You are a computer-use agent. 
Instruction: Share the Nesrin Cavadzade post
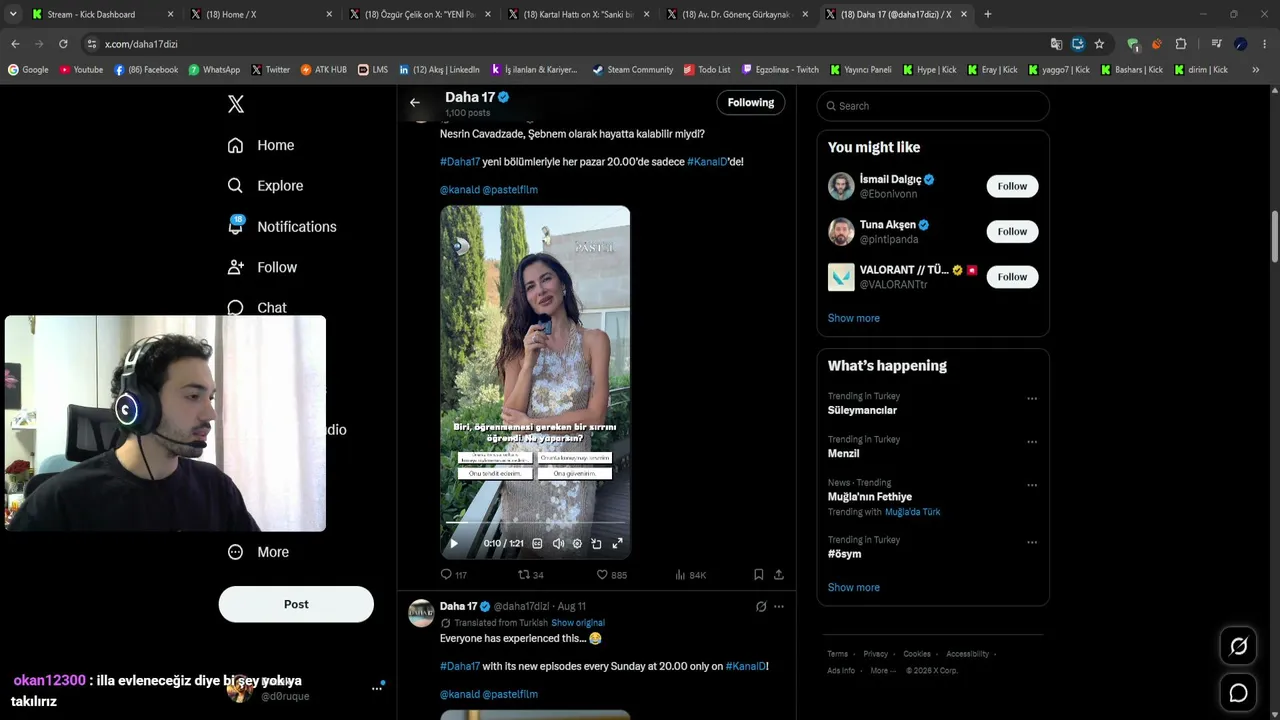coord(779,575)
